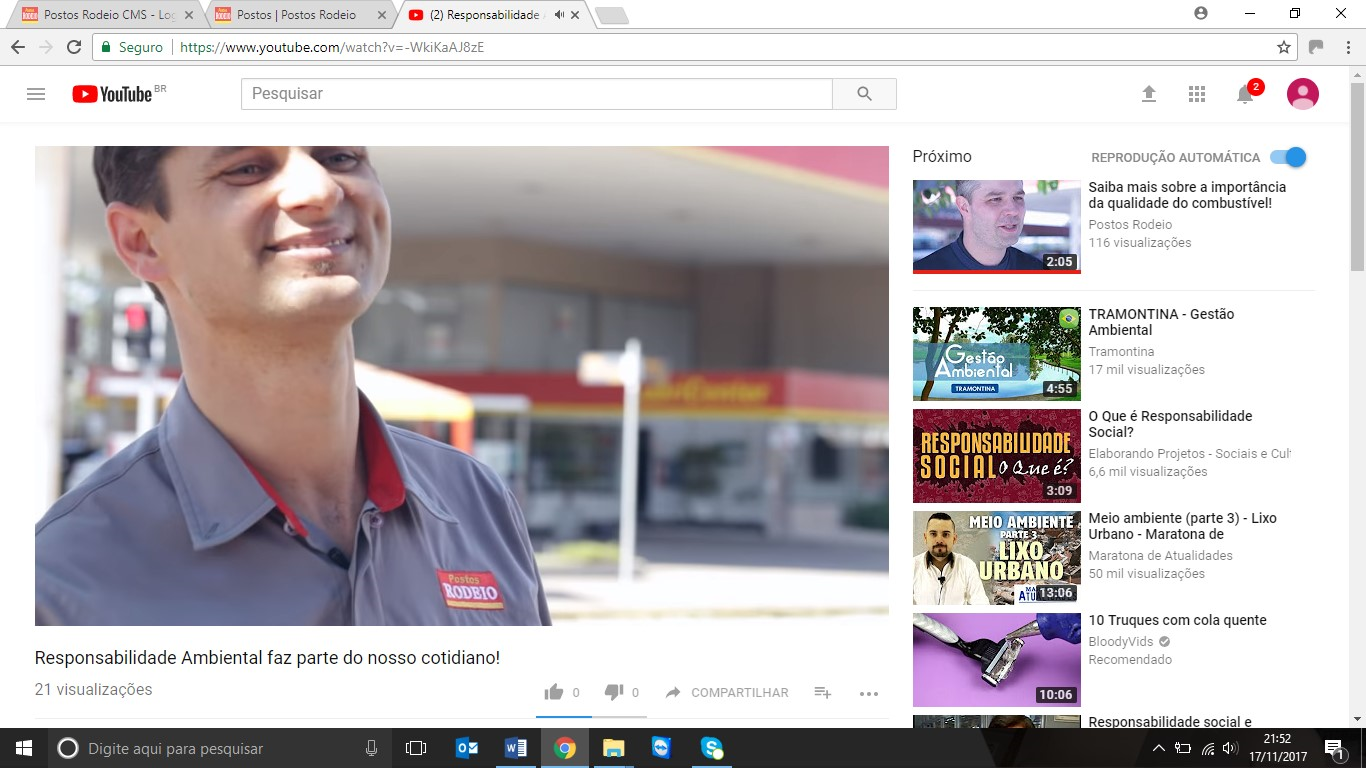Open Chrome's three-dot menu
Image resolution: width=1366 pixels, height=768 pixels.
tap(1346, 47)
